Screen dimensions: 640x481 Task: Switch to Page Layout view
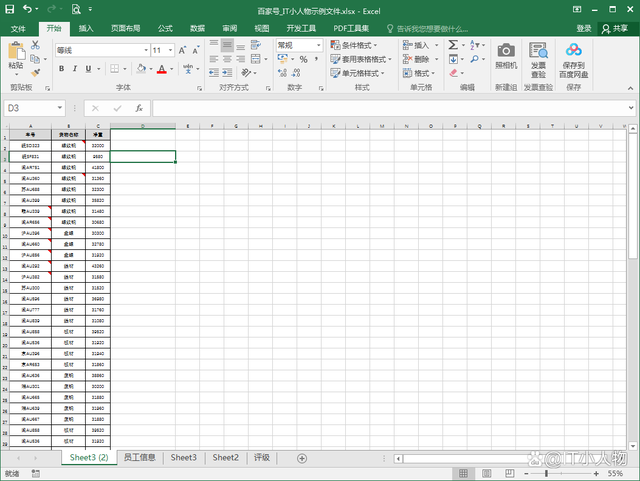point(487,474)
